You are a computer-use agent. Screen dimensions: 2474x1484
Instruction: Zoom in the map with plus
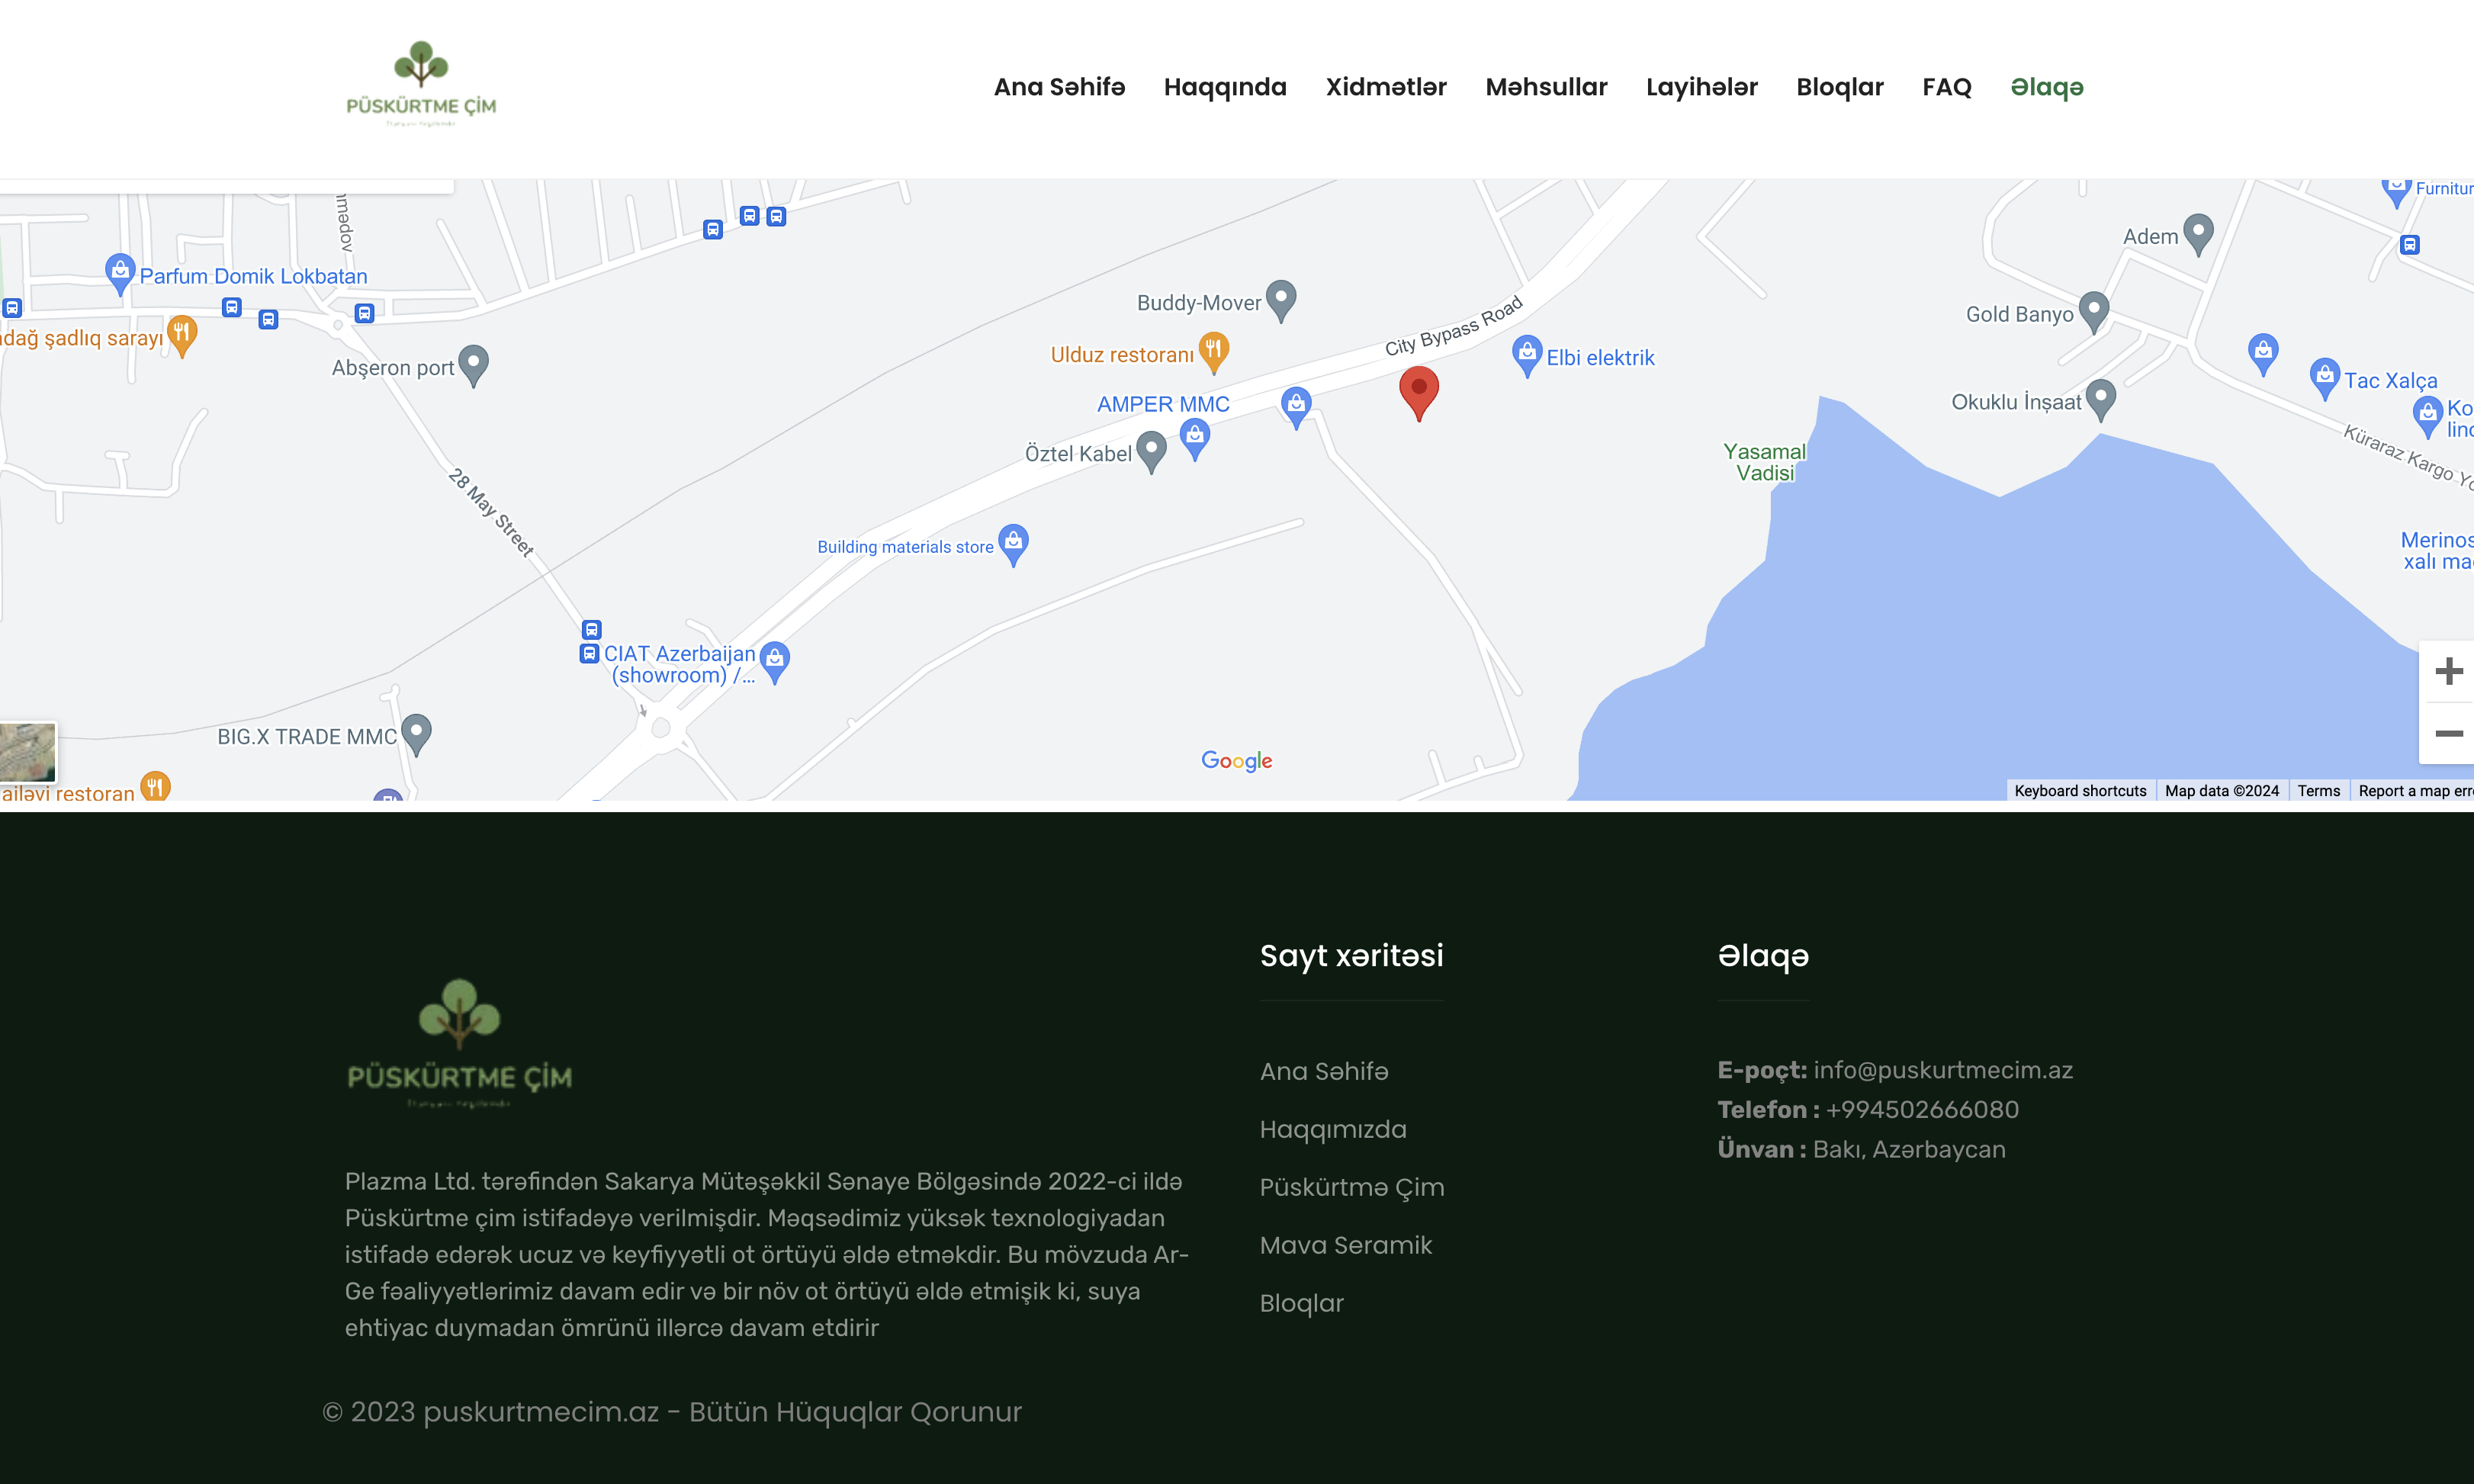[x=2448, y=671]
